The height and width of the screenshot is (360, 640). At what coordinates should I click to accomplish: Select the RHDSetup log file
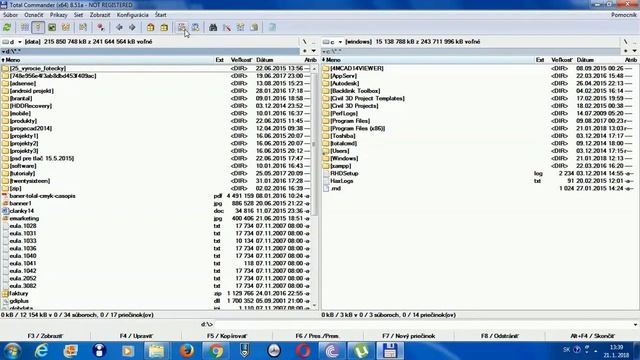(344, 173)
